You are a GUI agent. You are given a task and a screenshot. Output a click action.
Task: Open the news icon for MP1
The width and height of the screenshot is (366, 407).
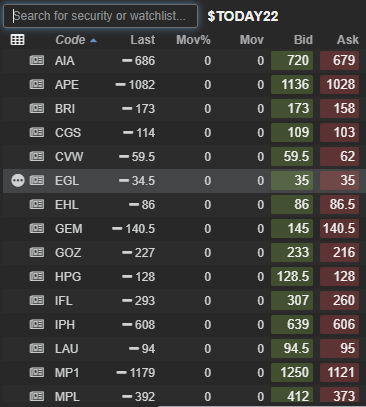[37, 372]
